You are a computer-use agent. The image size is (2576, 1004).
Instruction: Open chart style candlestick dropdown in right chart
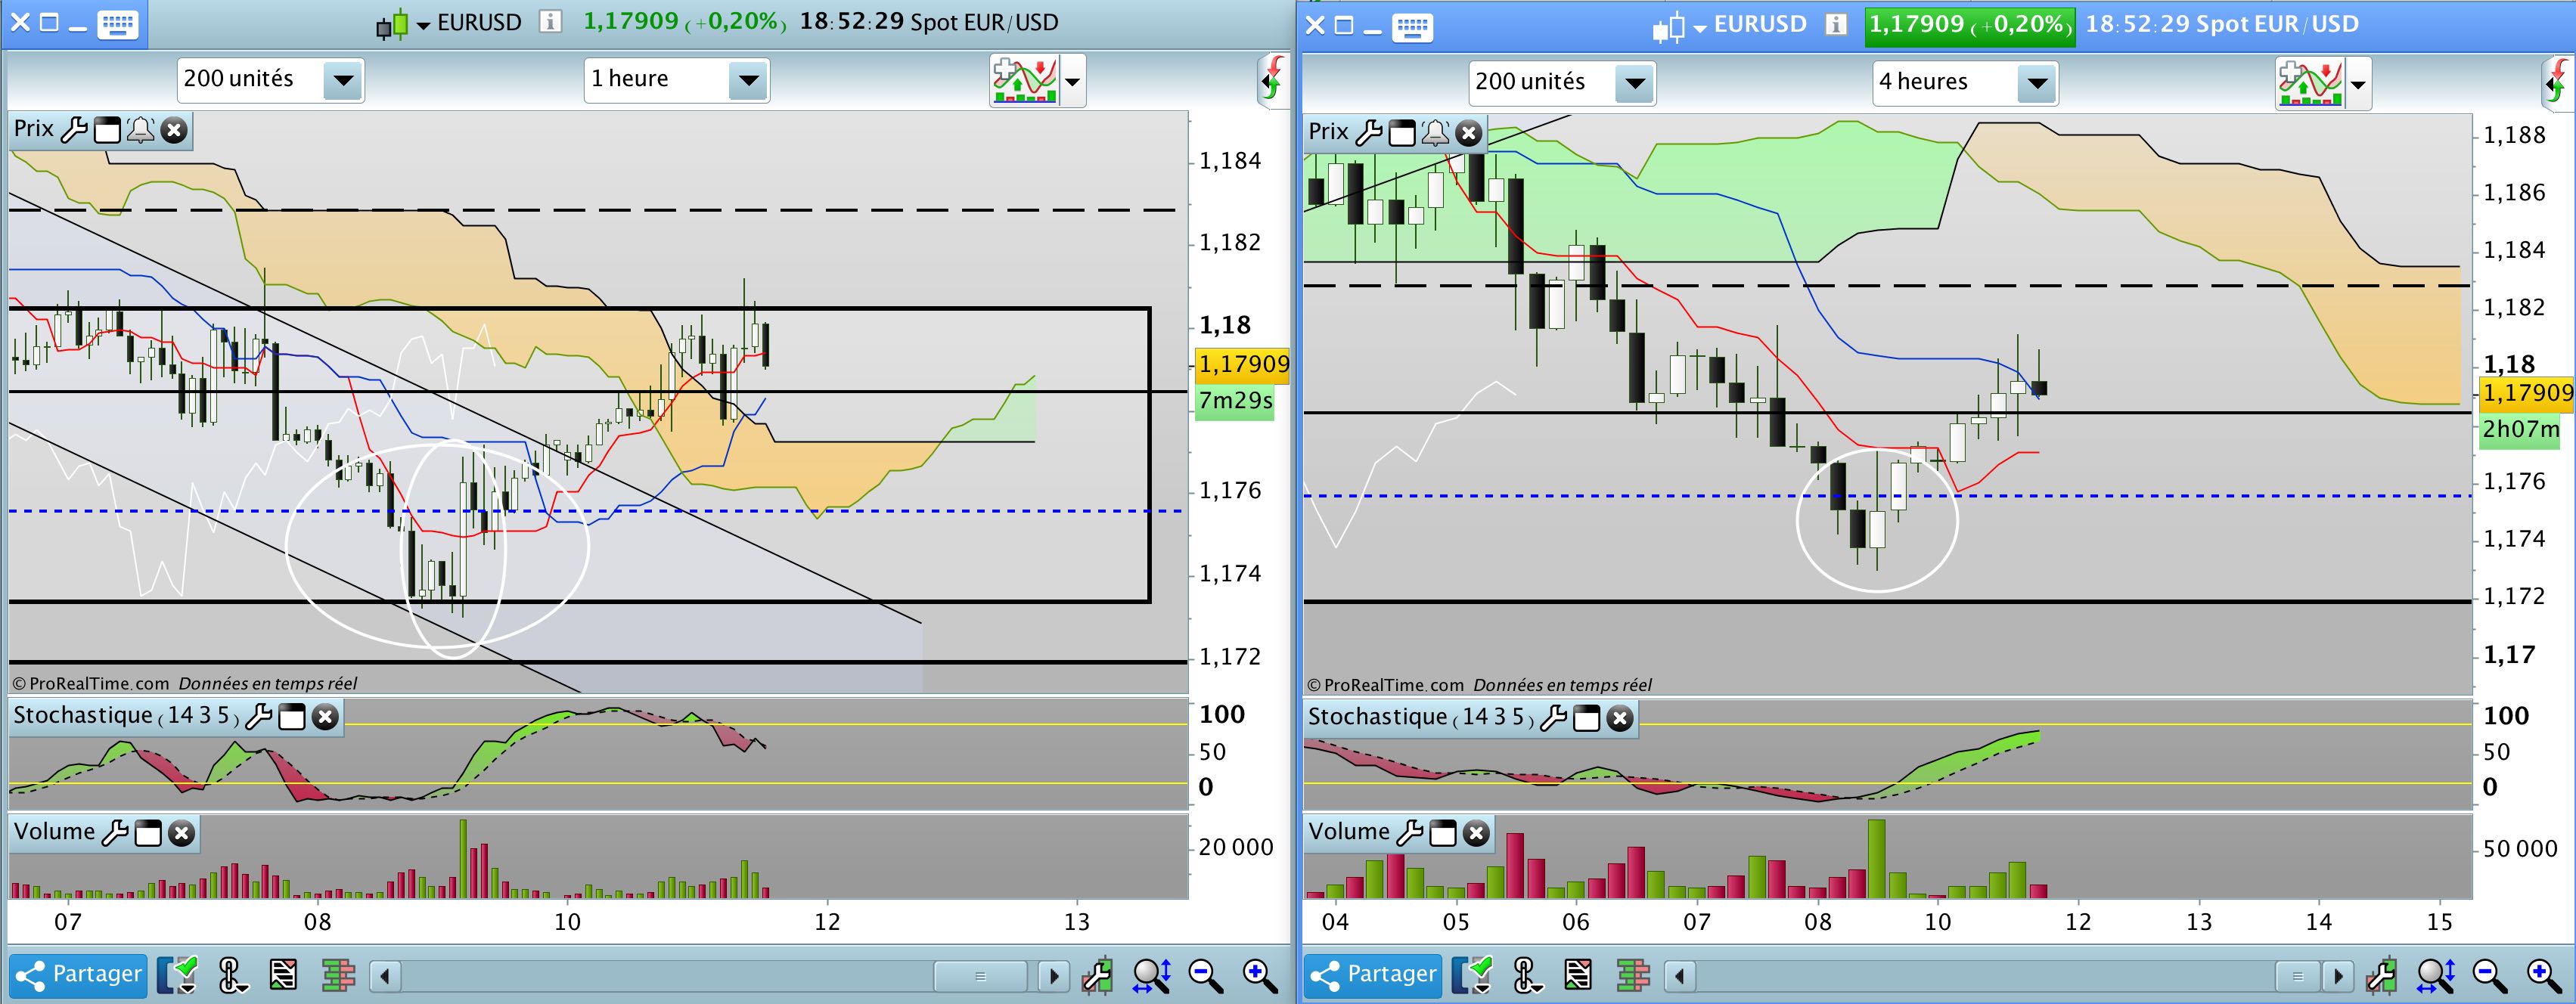coord(1680,27)
